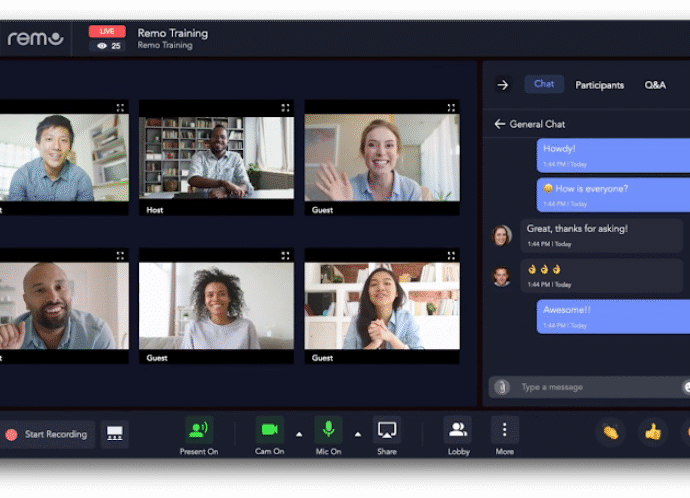Collapse the chat panel with arrow icon
The width and height of the screenshot is (690, 498).
click(x=503, y=85)
